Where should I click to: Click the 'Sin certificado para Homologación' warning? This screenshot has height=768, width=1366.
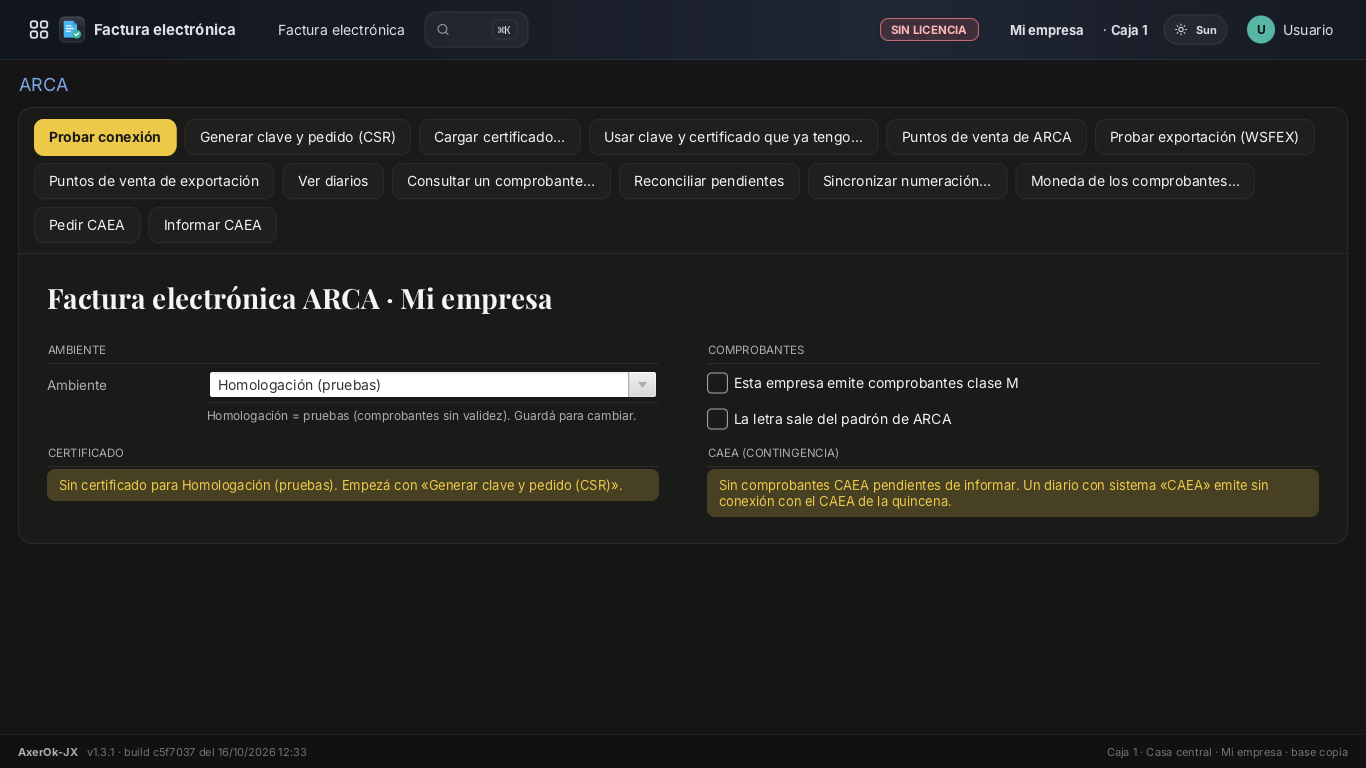click(353, 485)
